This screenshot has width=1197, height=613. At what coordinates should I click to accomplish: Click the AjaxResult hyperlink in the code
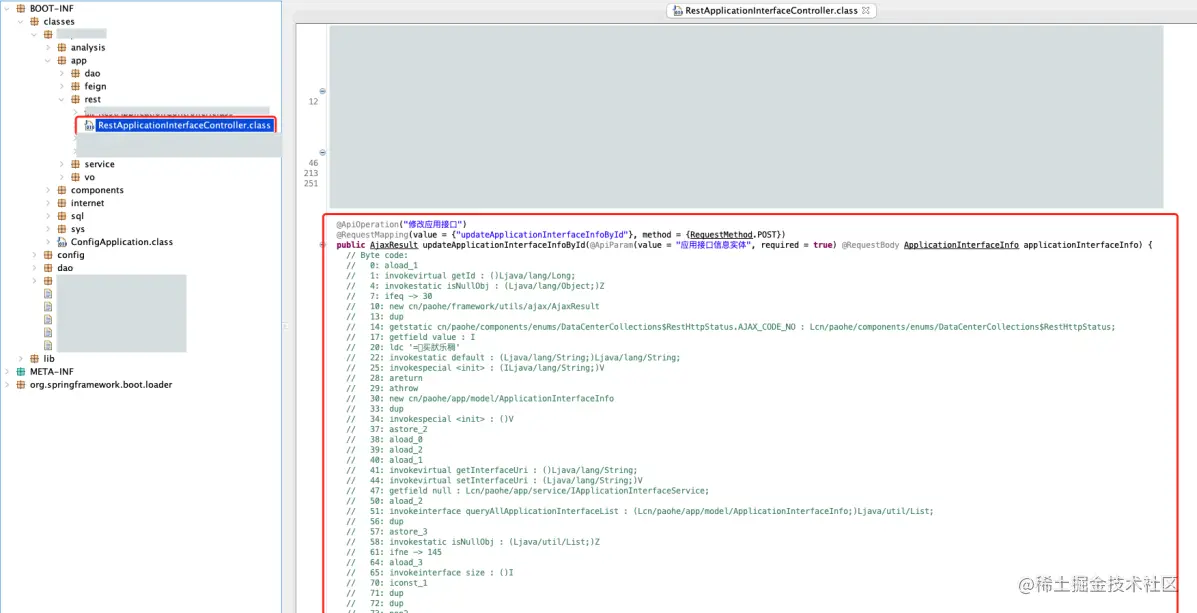coord(394,245)
